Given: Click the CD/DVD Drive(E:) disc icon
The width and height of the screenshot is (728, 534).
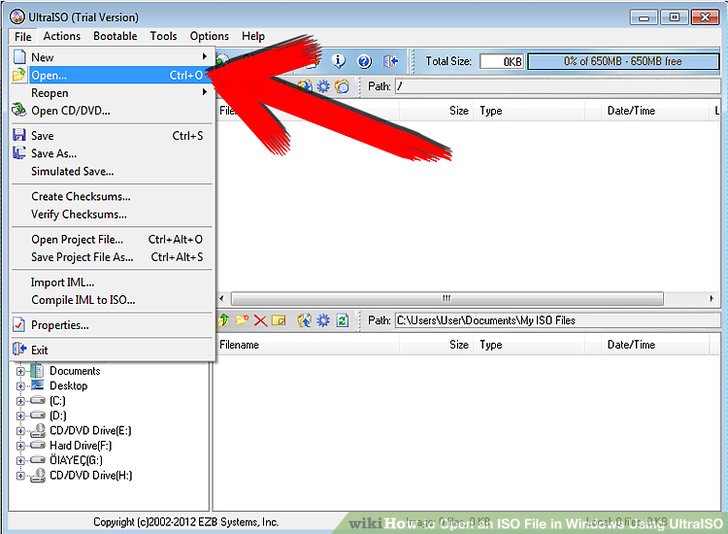Looking at the screenshot, I should coord(38,430).
